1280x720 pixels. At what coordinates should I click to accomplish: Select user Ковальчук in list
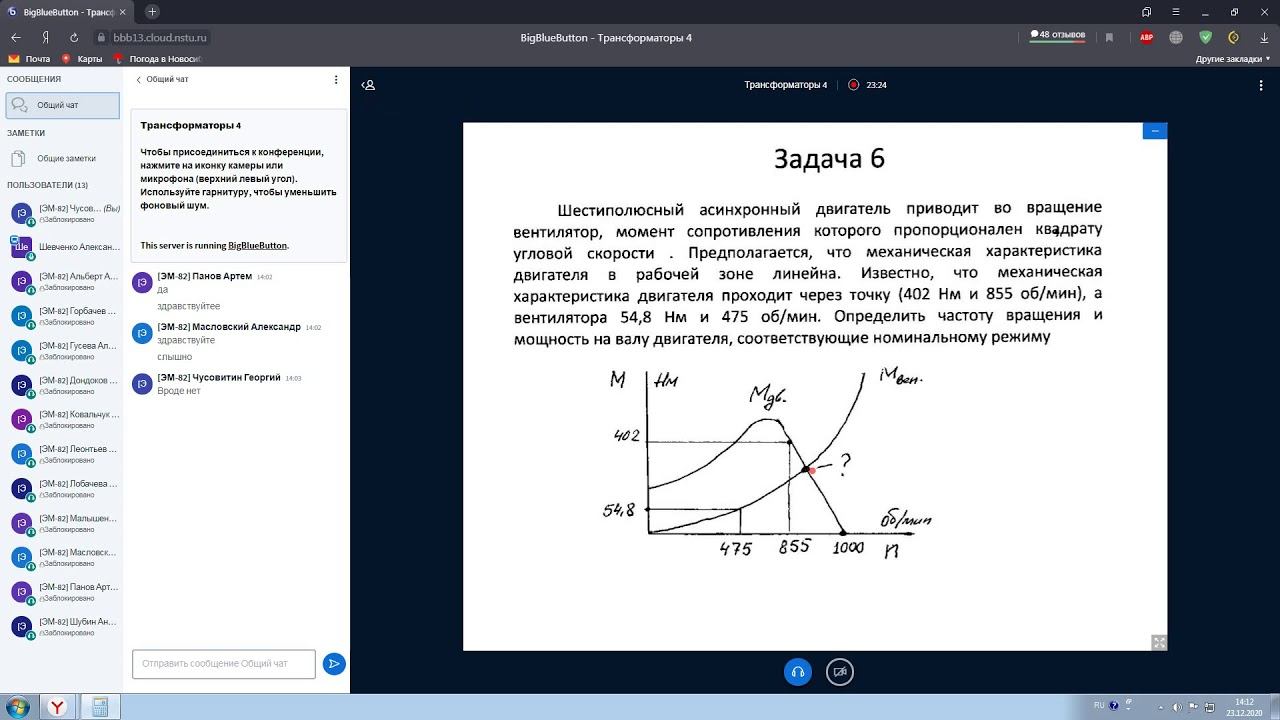[x=62, y=419]
